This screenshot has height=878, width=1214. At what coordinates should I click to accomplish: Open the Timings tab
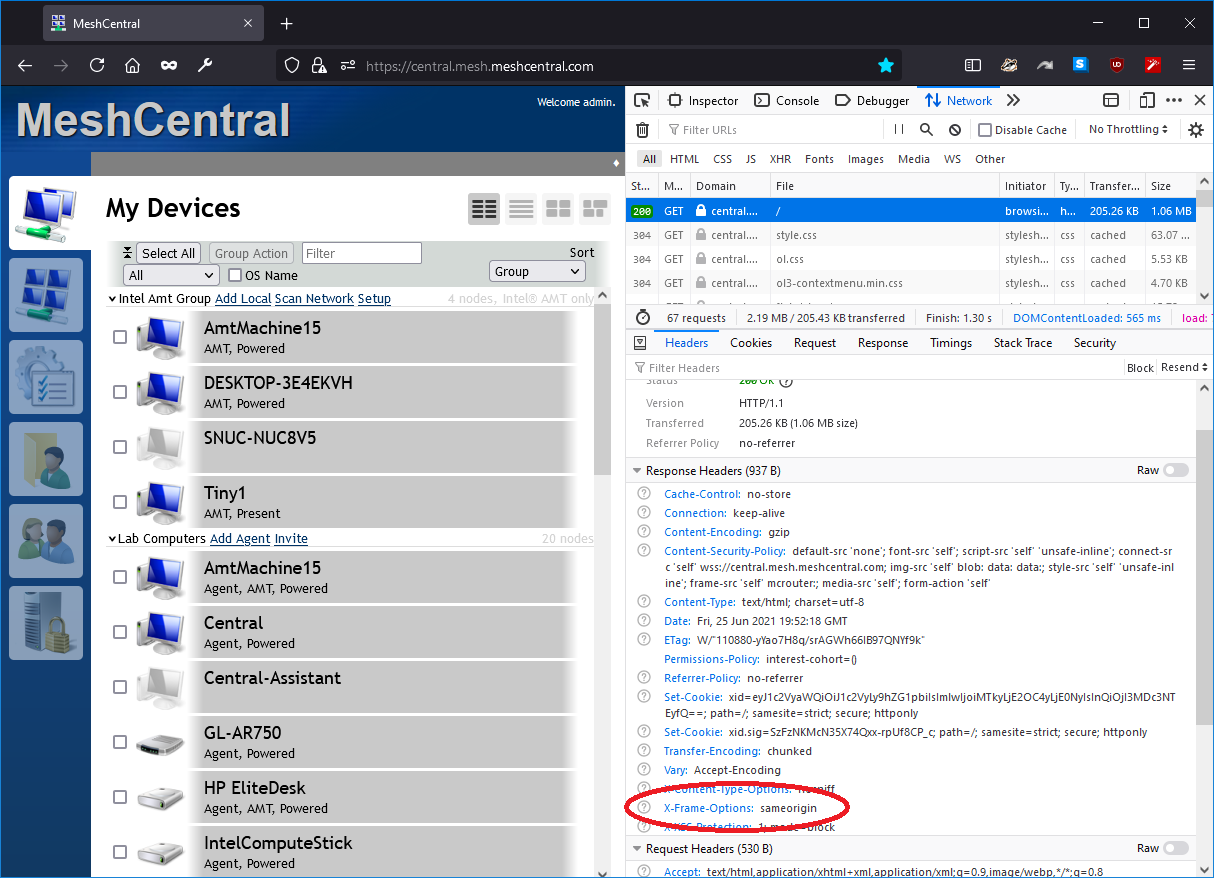951,343
